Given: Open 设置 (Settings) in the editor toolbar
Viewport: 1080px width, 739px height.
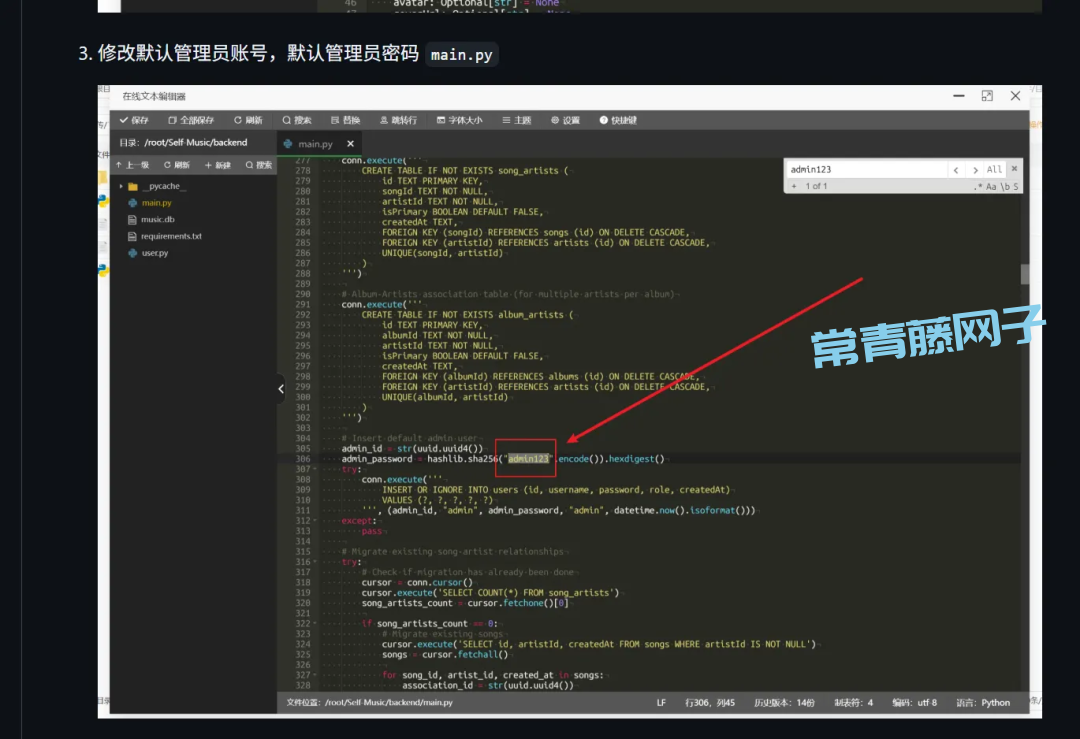Looking at the screenshot, I should click(565, 120).
